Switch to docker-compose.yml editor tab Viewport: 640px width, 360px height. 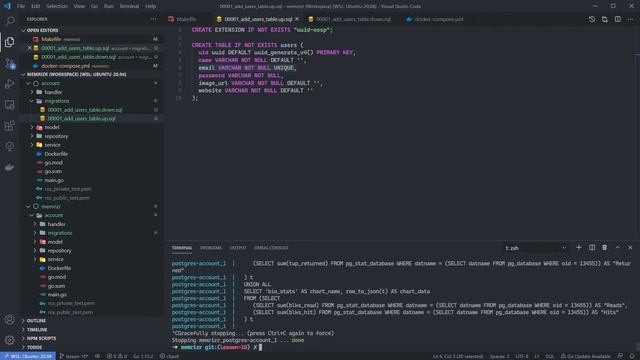coord(439,19)
